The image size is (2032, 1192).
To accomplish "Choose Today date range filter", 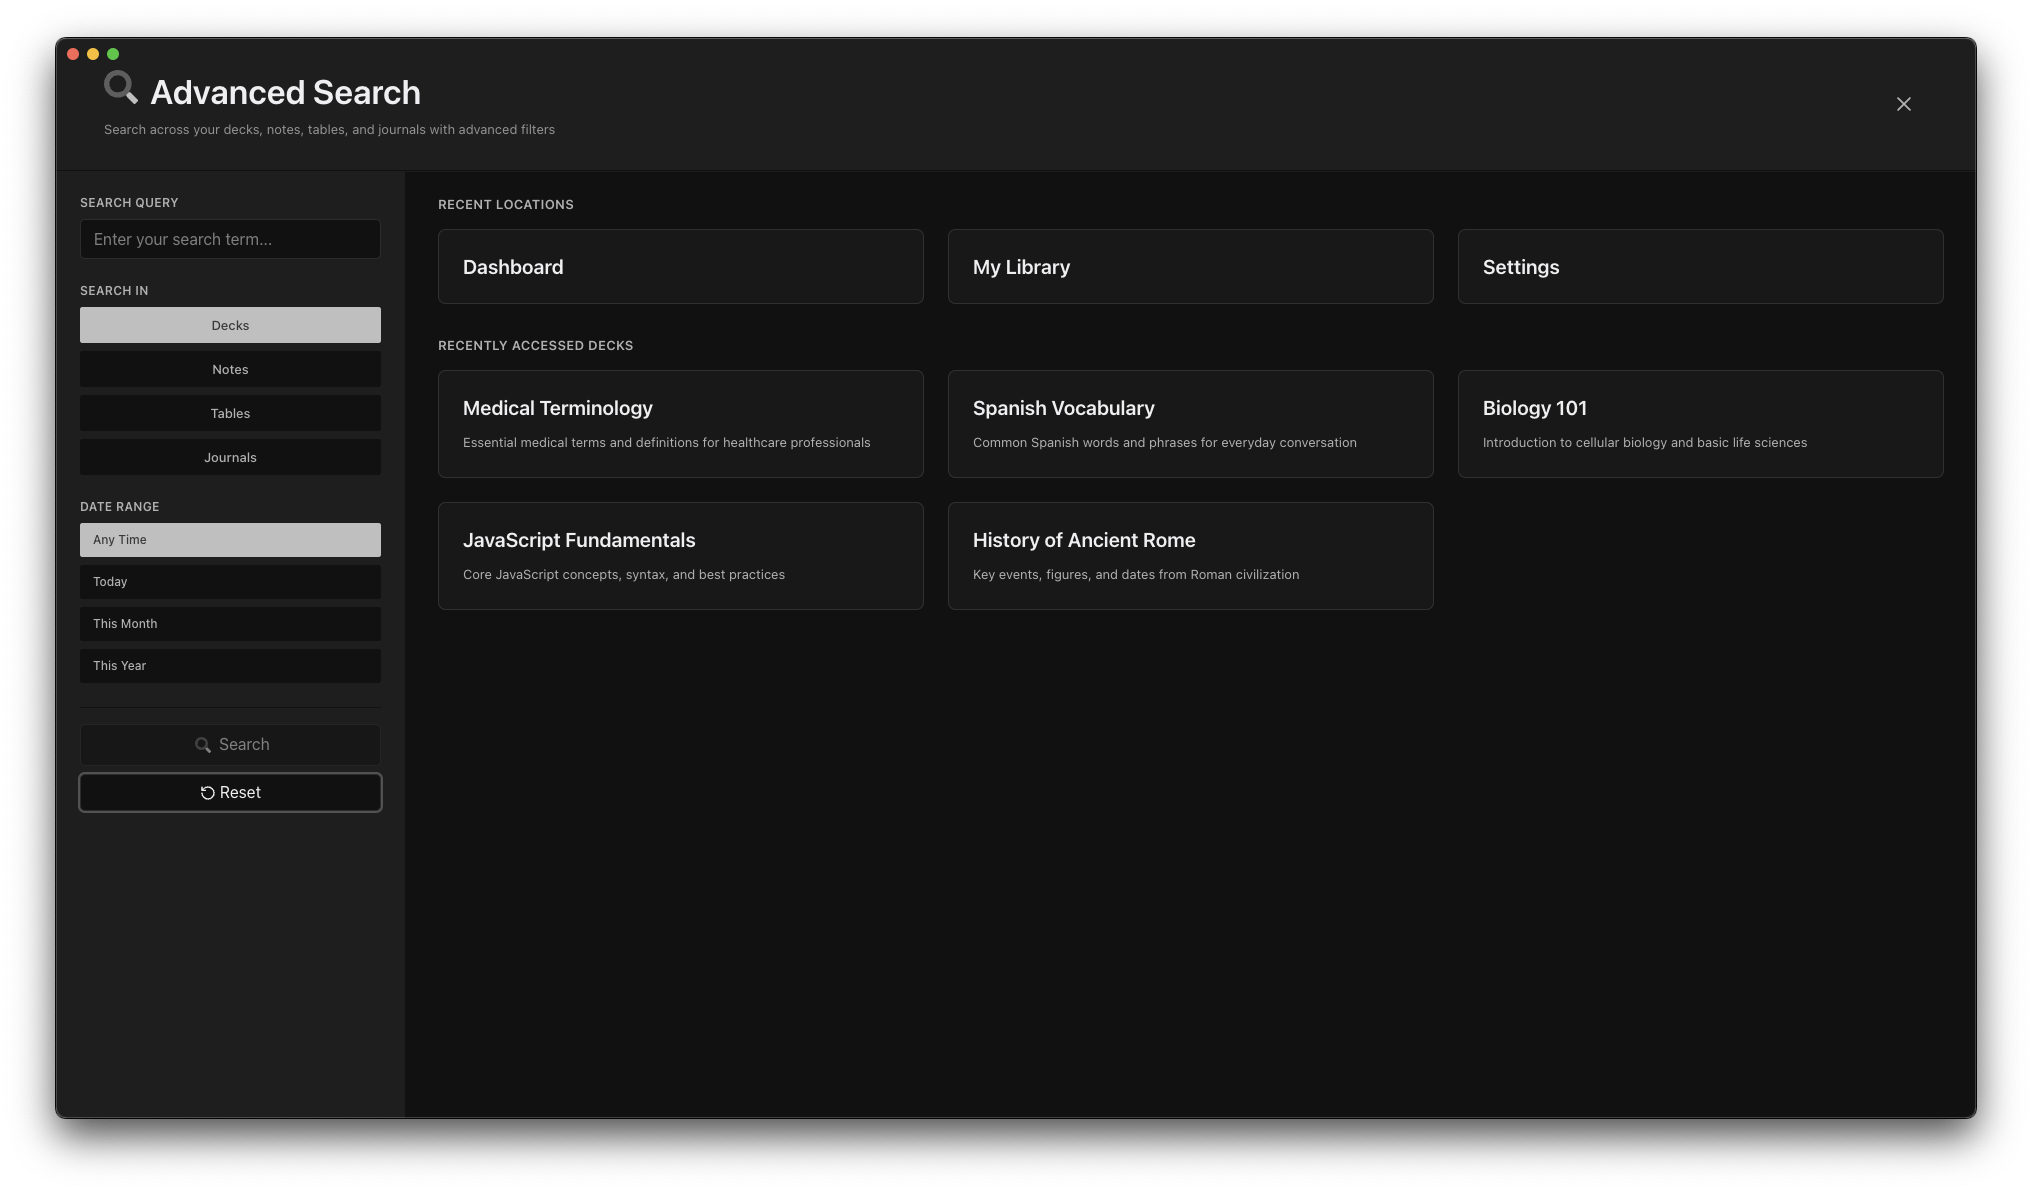I will (229, 582).
